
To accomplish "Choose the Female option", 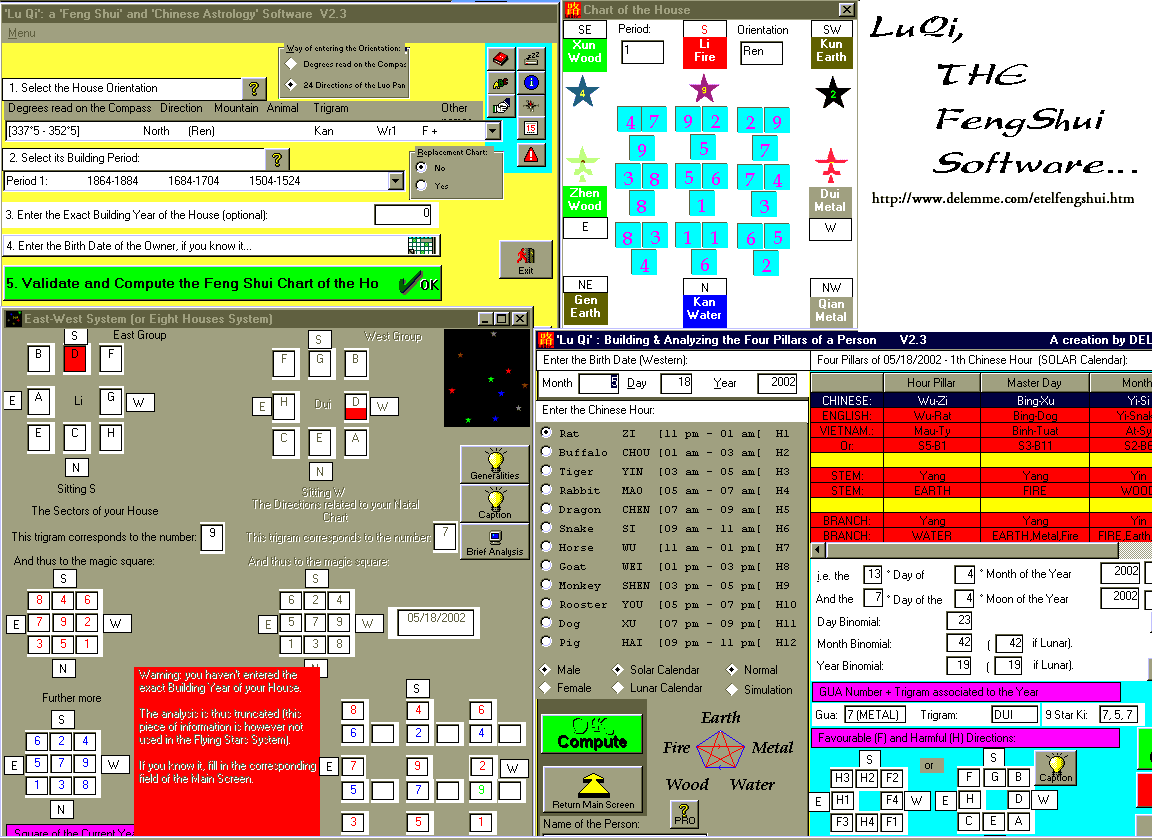I will point(545,688).
